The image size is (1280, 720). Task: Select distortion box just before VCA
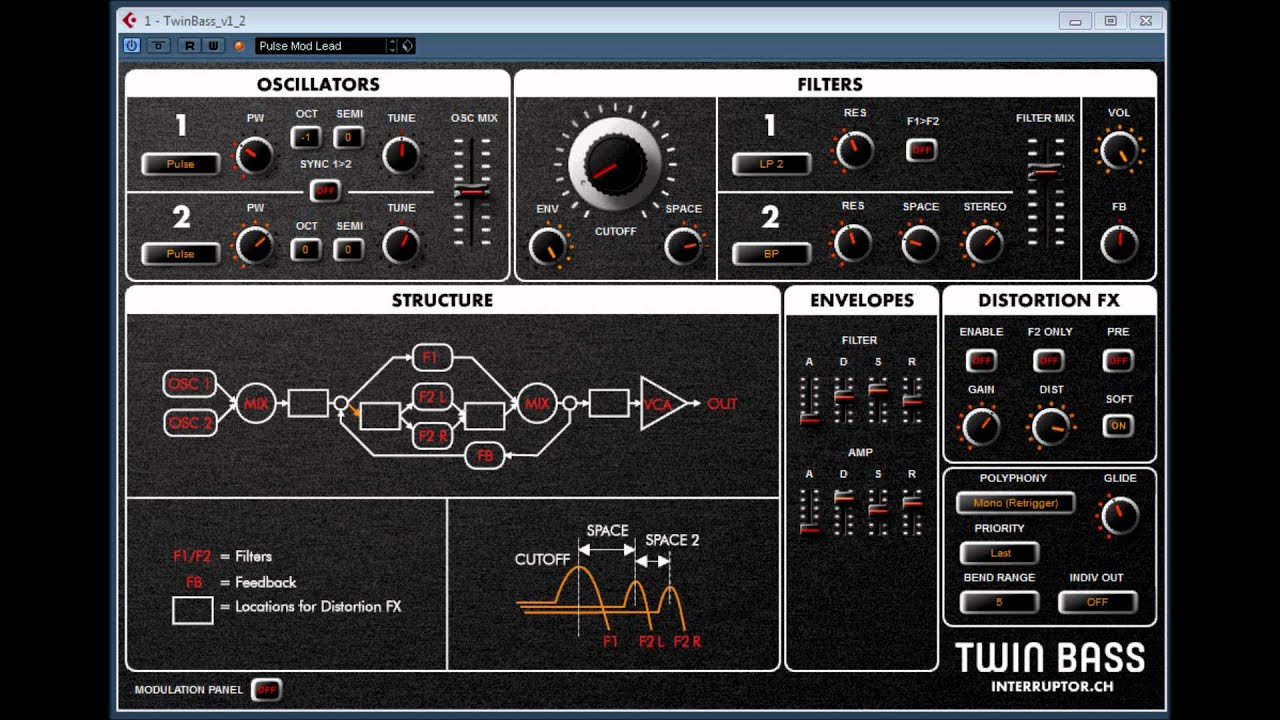tap(609, 404)
